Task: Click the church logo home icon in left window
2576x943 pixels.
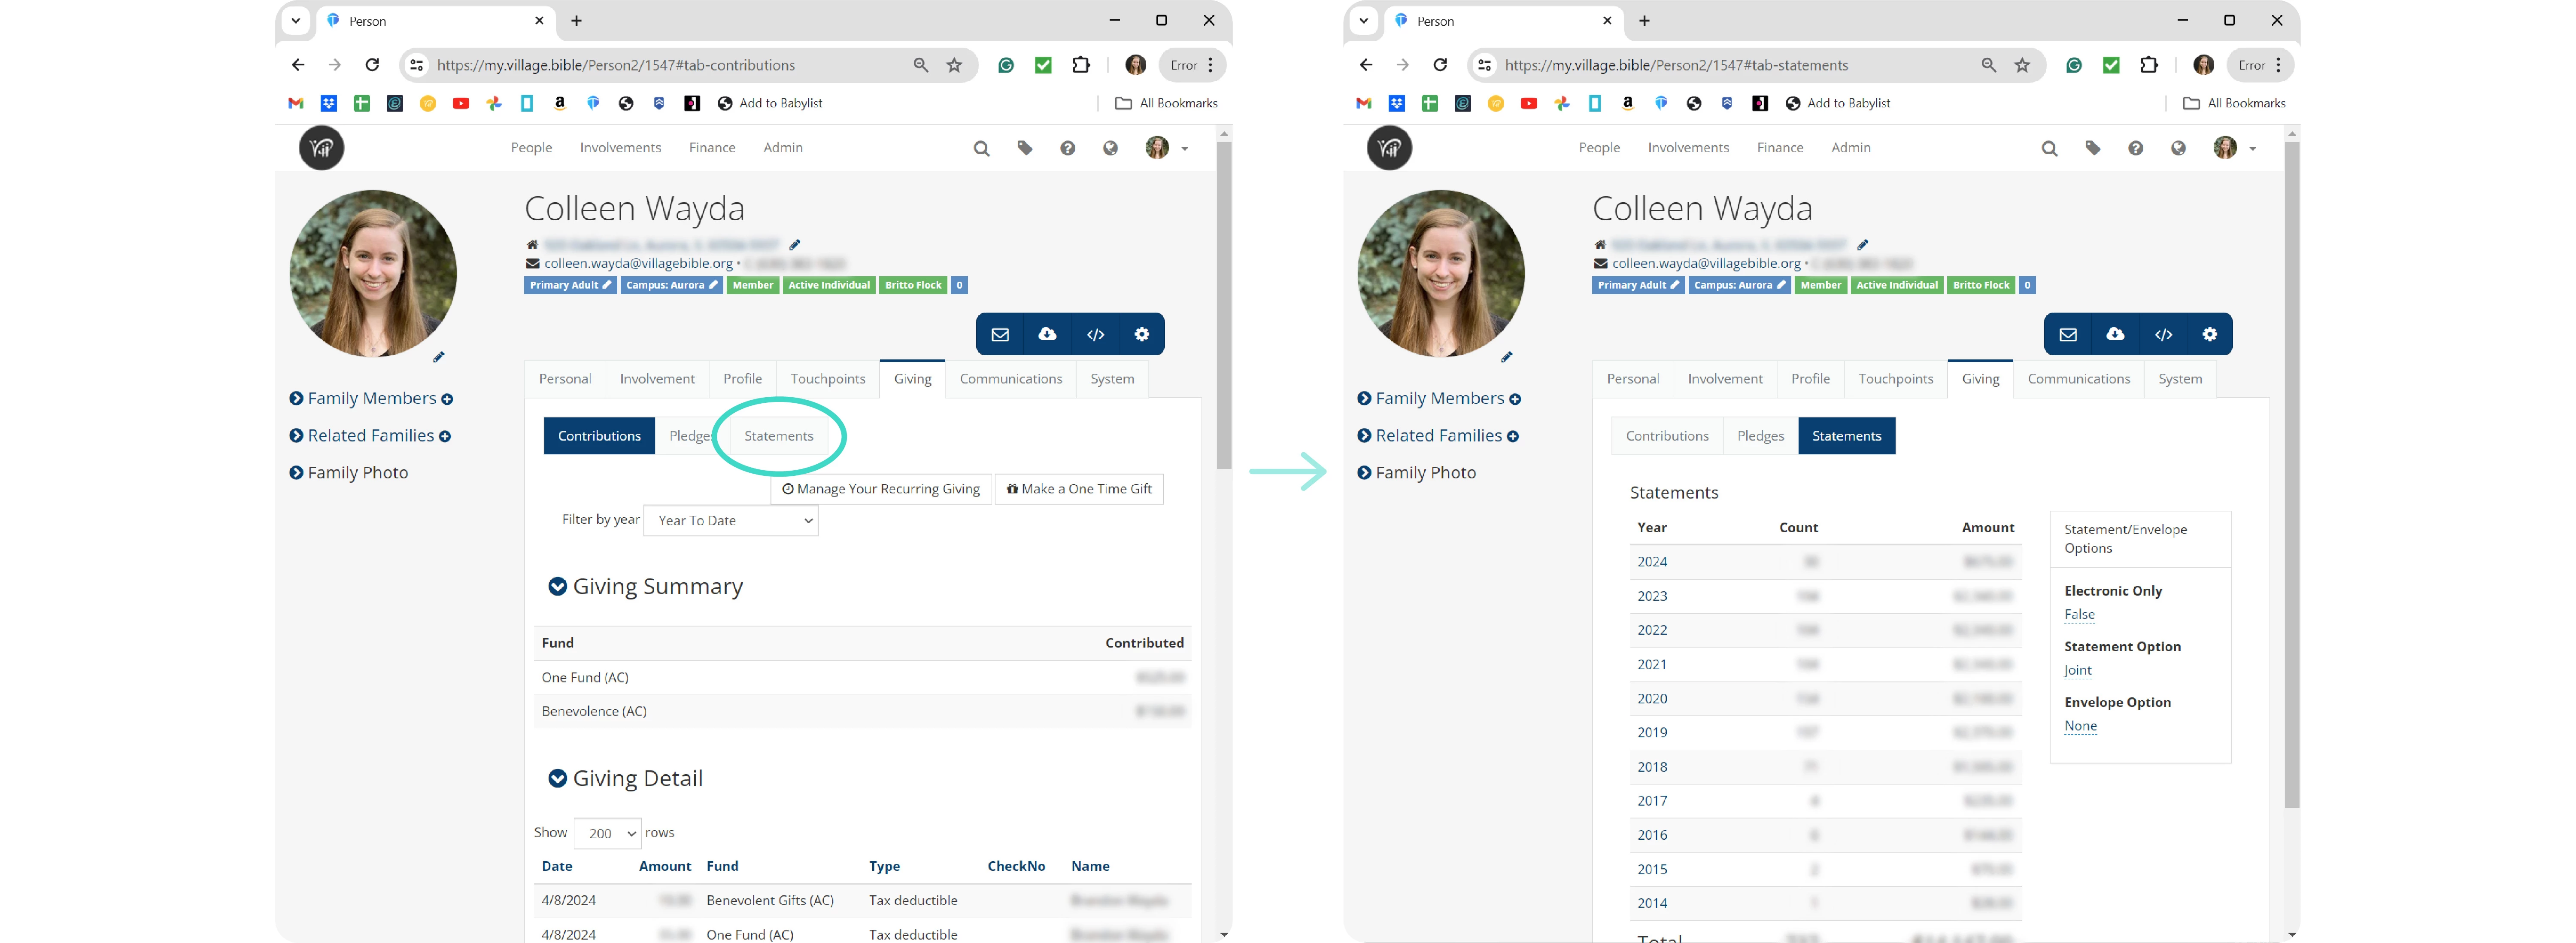Action: click(x=321, y=148)
